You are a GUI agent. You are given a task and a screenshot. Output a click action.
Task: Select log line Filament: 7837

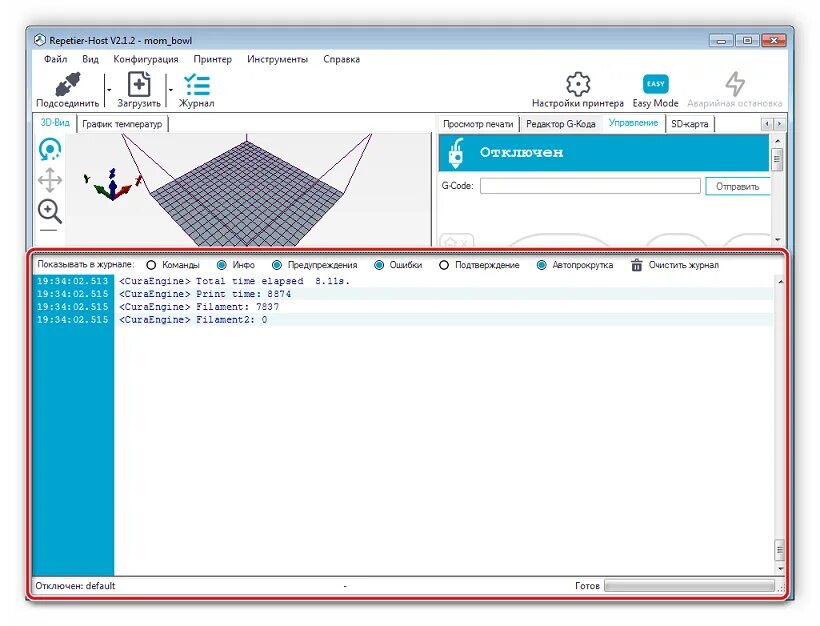(x=199, y=306)
